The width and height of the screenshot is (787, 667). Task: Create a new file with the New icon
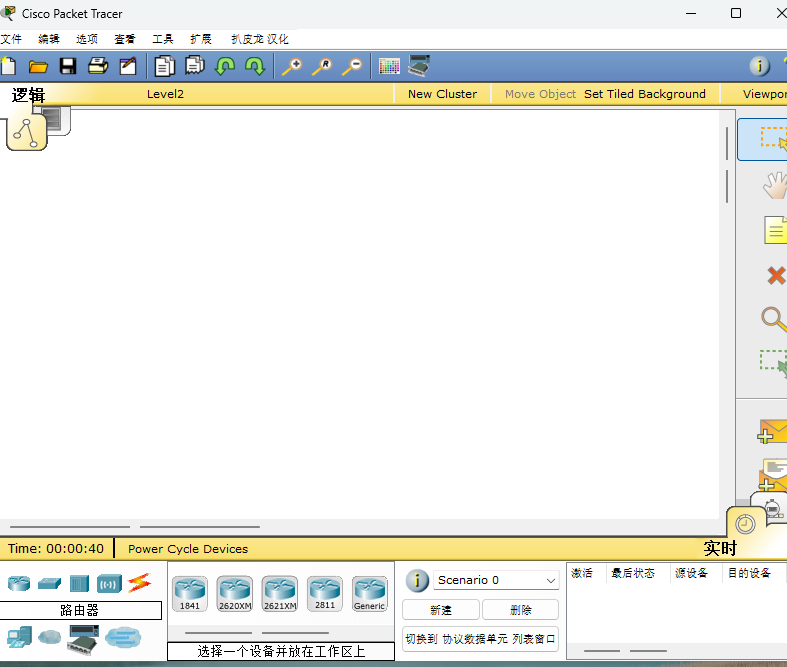click(8, 66)
